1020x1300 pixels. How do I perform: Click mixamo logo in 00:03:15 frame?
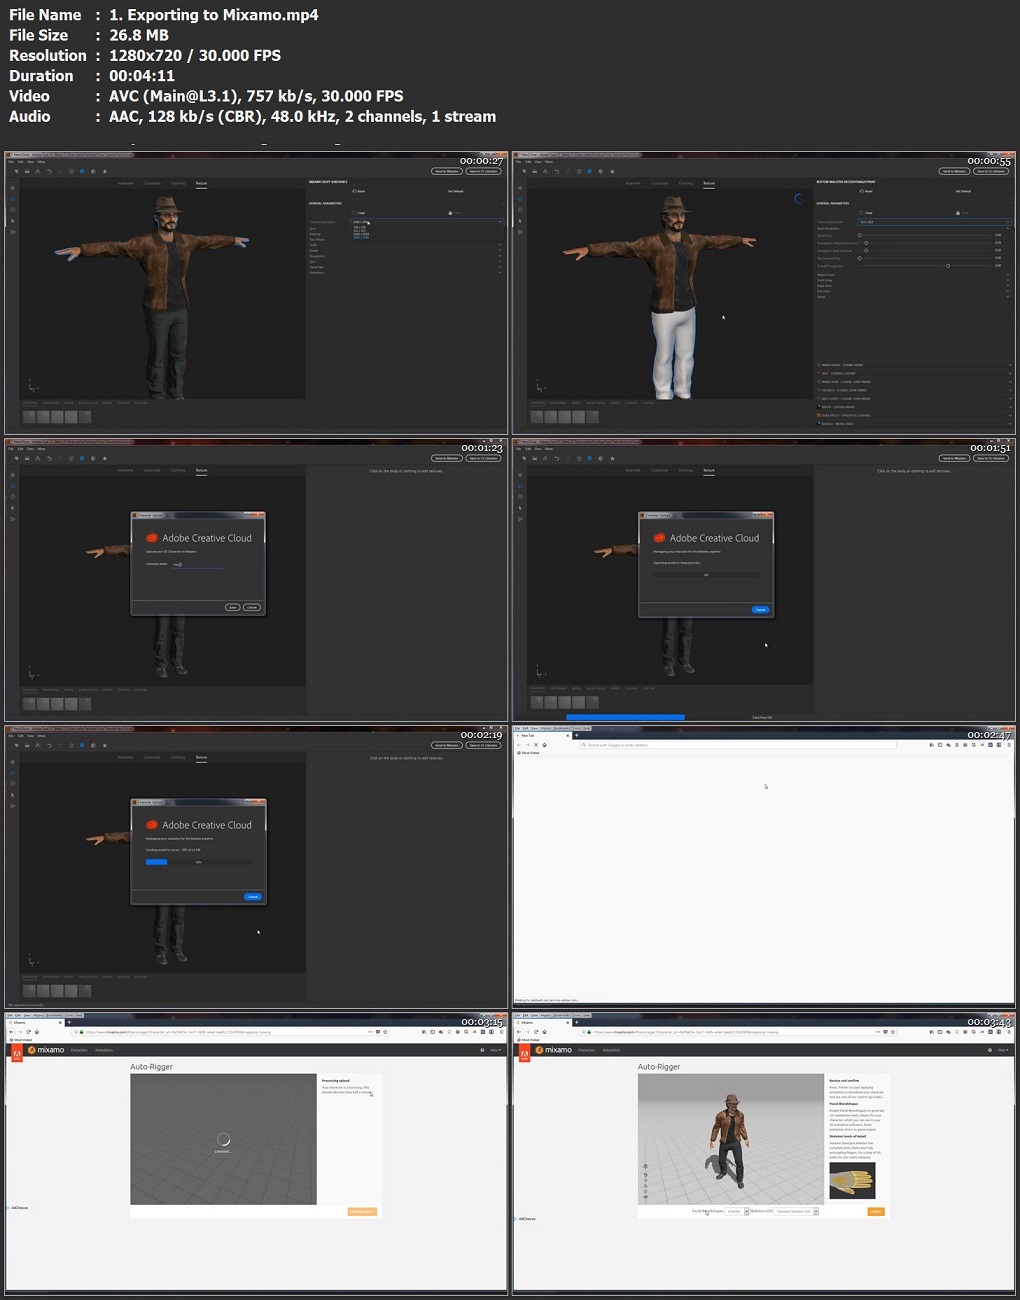(x=46, y=1050)
